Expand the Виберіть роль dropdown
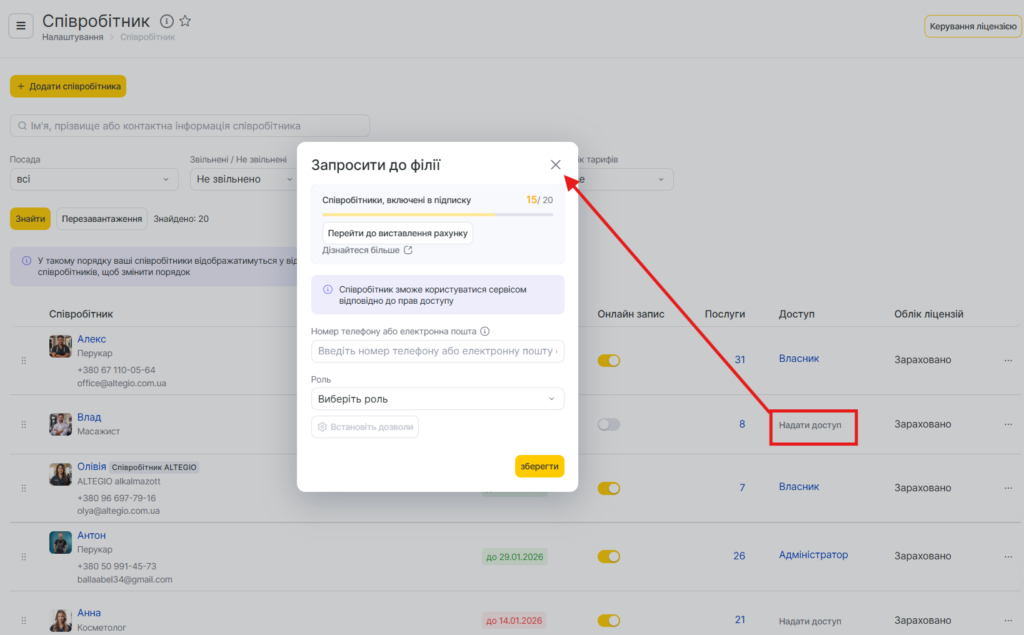 [437, 399]
